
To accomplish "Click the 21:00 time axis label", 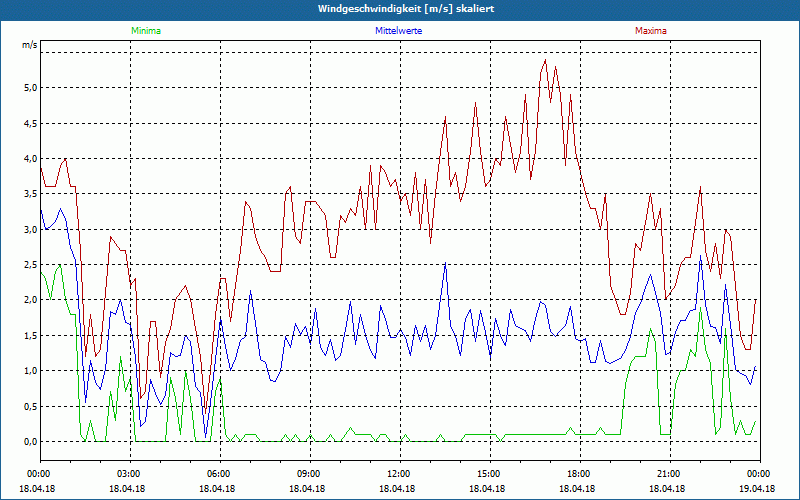I will (670, 474).
